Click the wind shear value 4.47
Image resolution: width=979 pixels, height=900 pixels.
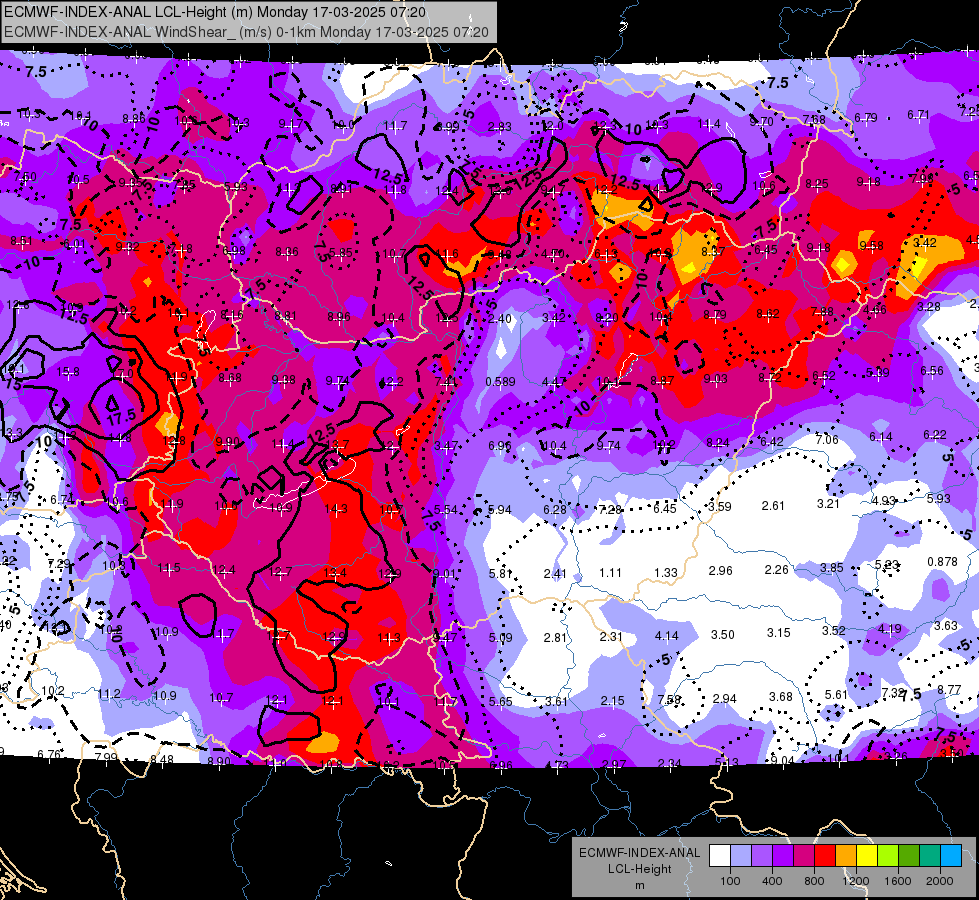(x=554, y=381)
